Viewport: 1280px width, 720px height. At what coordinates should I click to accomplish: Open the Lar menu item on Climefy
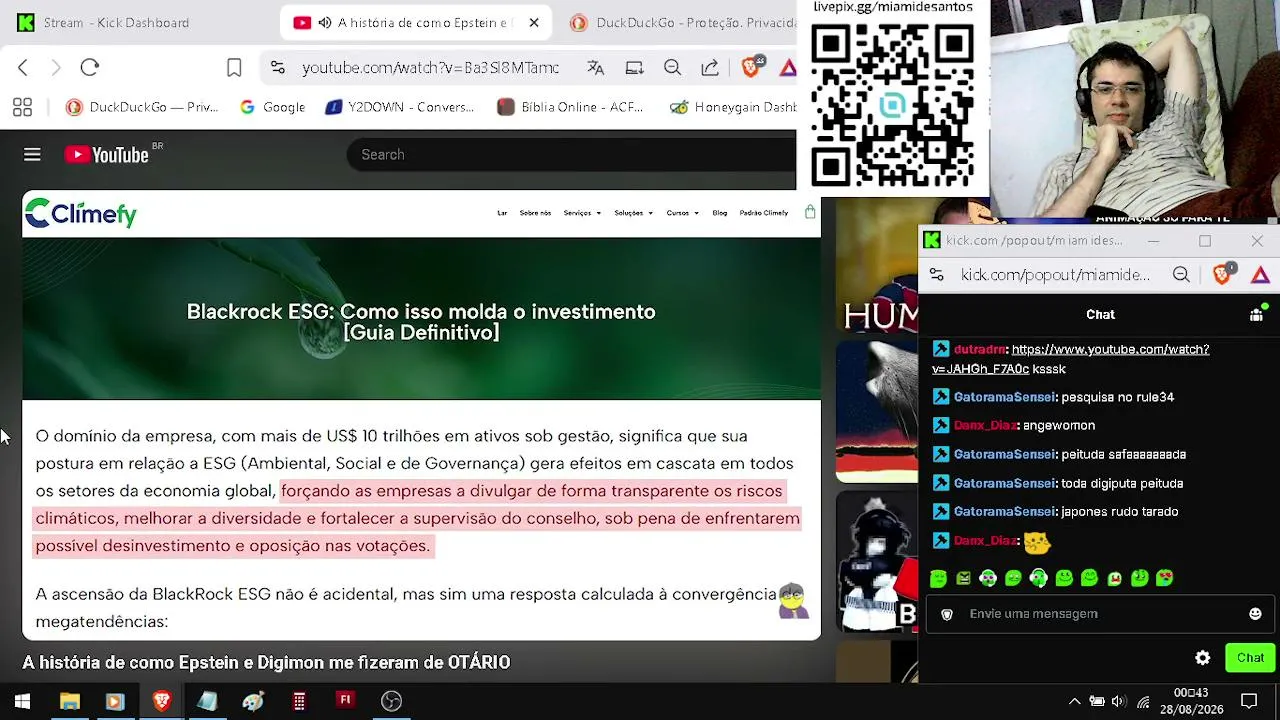tap(502, 213)
